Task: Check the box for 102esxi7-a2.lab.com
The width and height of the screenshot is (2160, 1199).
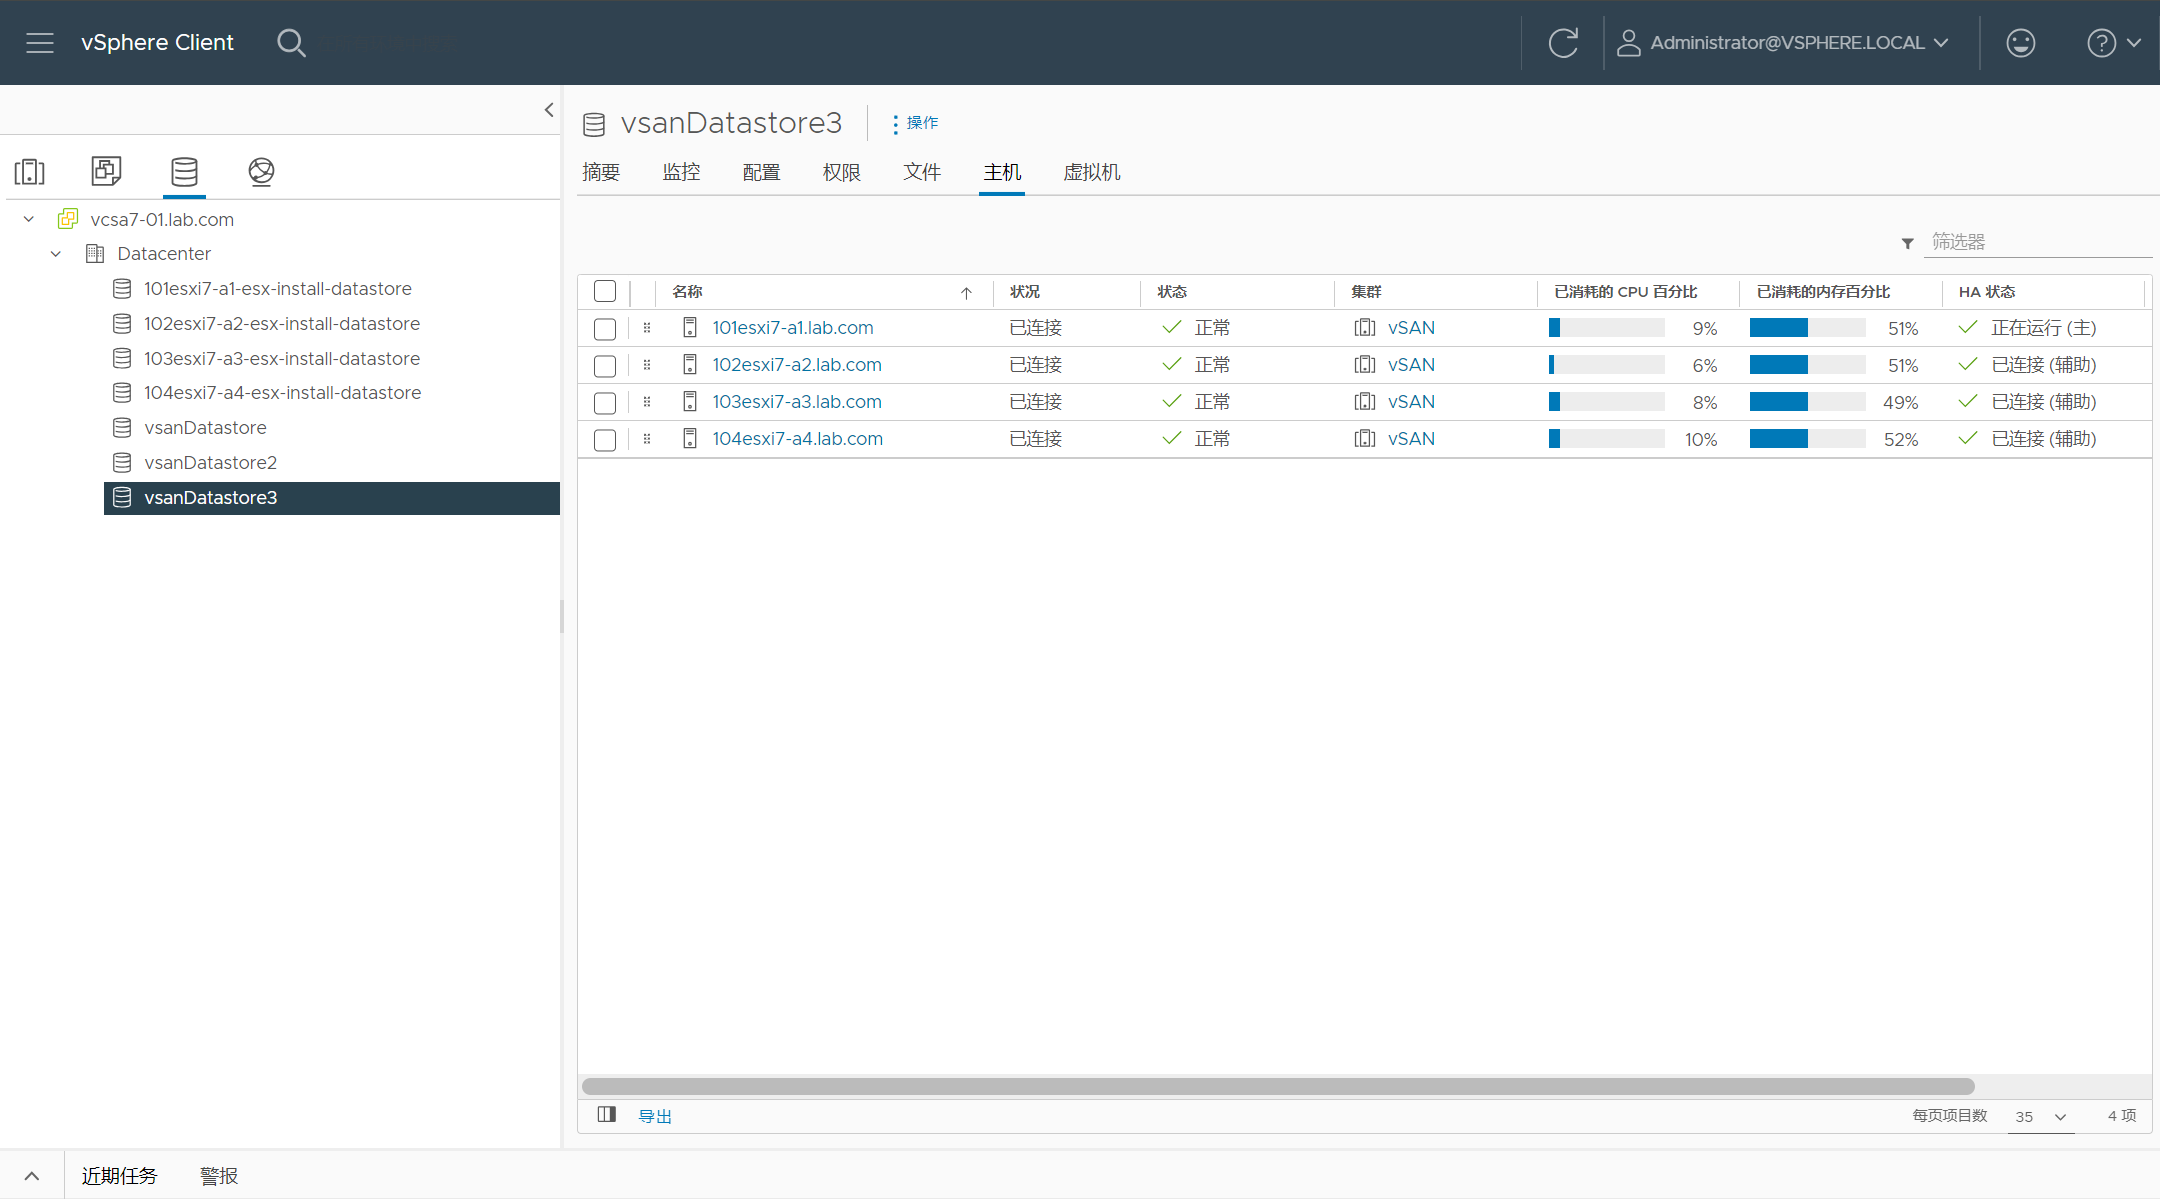Action: (x=605, y=366)
